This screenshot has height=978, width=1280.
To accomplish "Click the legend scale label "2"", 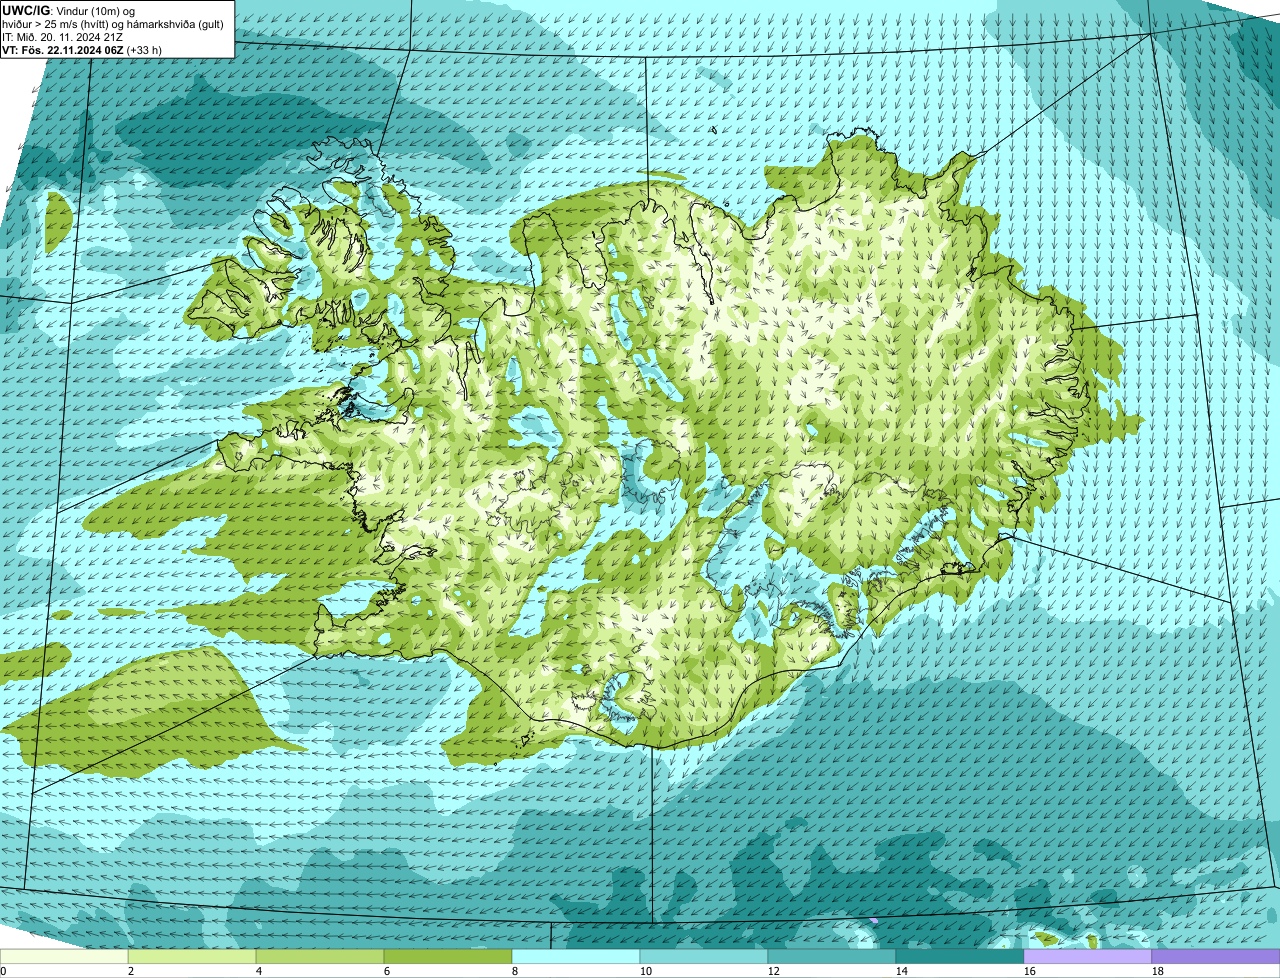I will 131,971.
